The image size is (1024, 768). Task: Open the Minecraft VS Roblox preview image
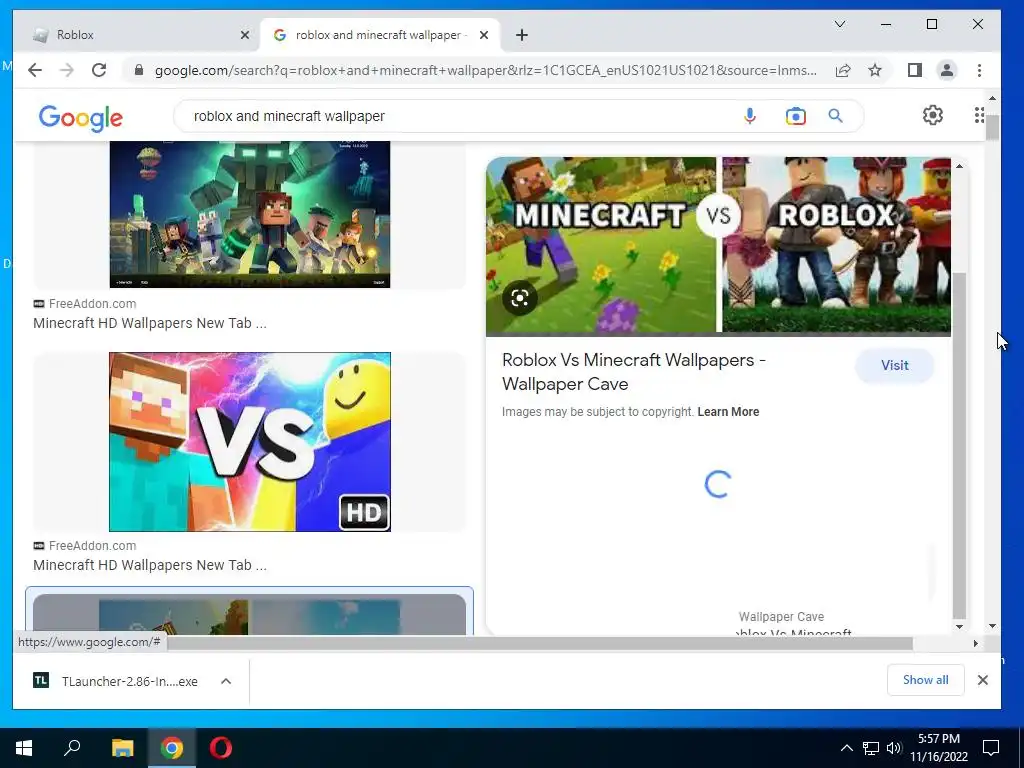(x=718, y=246)
